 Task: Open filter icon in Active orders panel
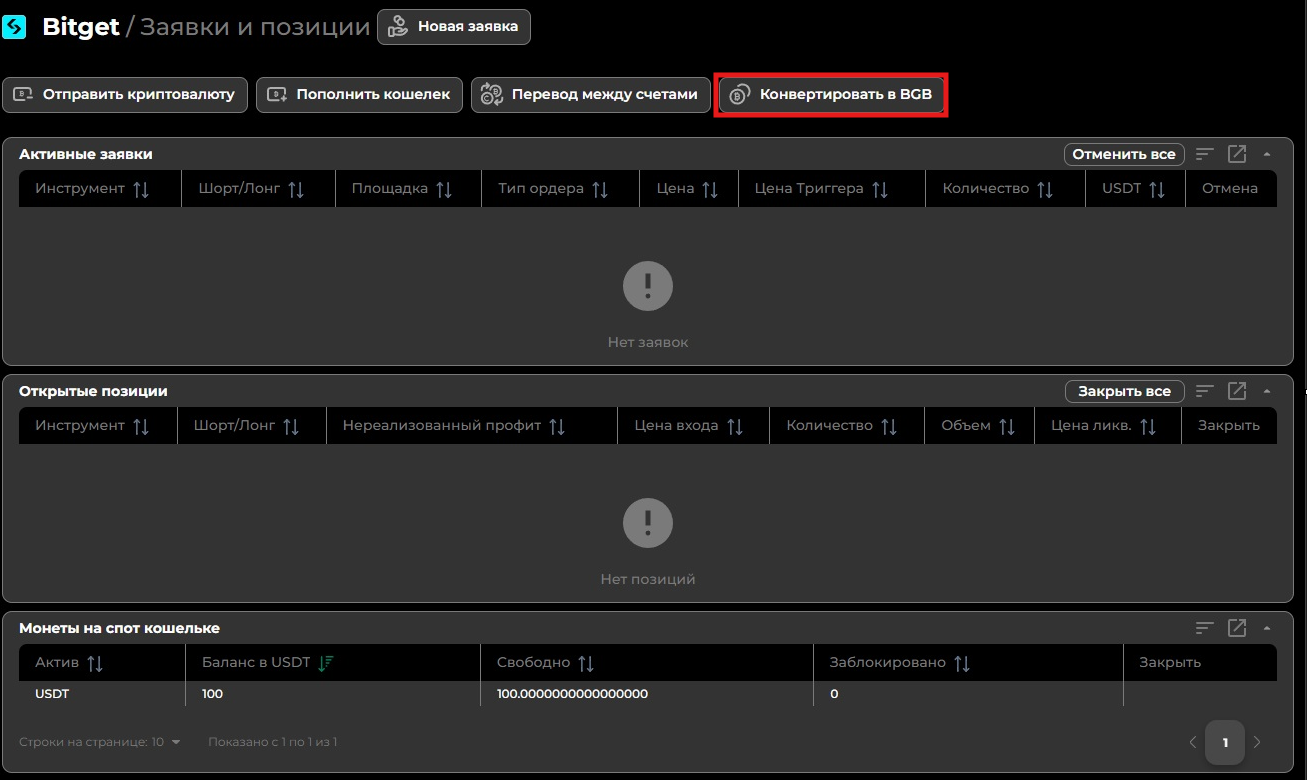coord(1205,154)
